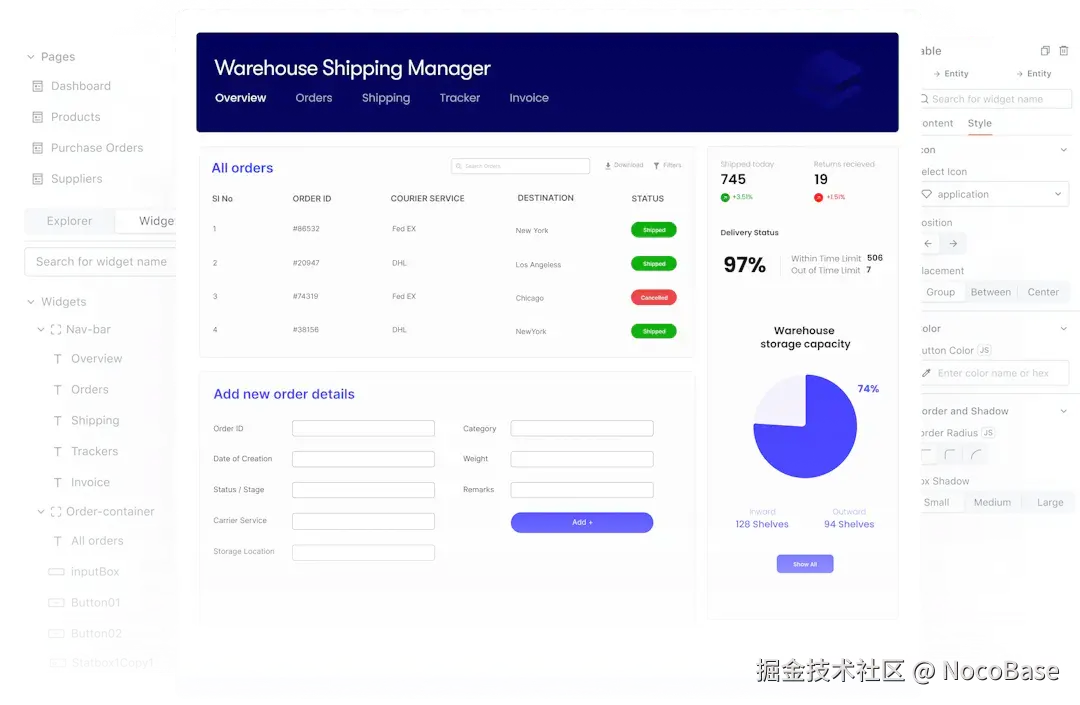Collapse the Pages section
The width and height of the screenshot is (1080, 705).
pos(30,57)
